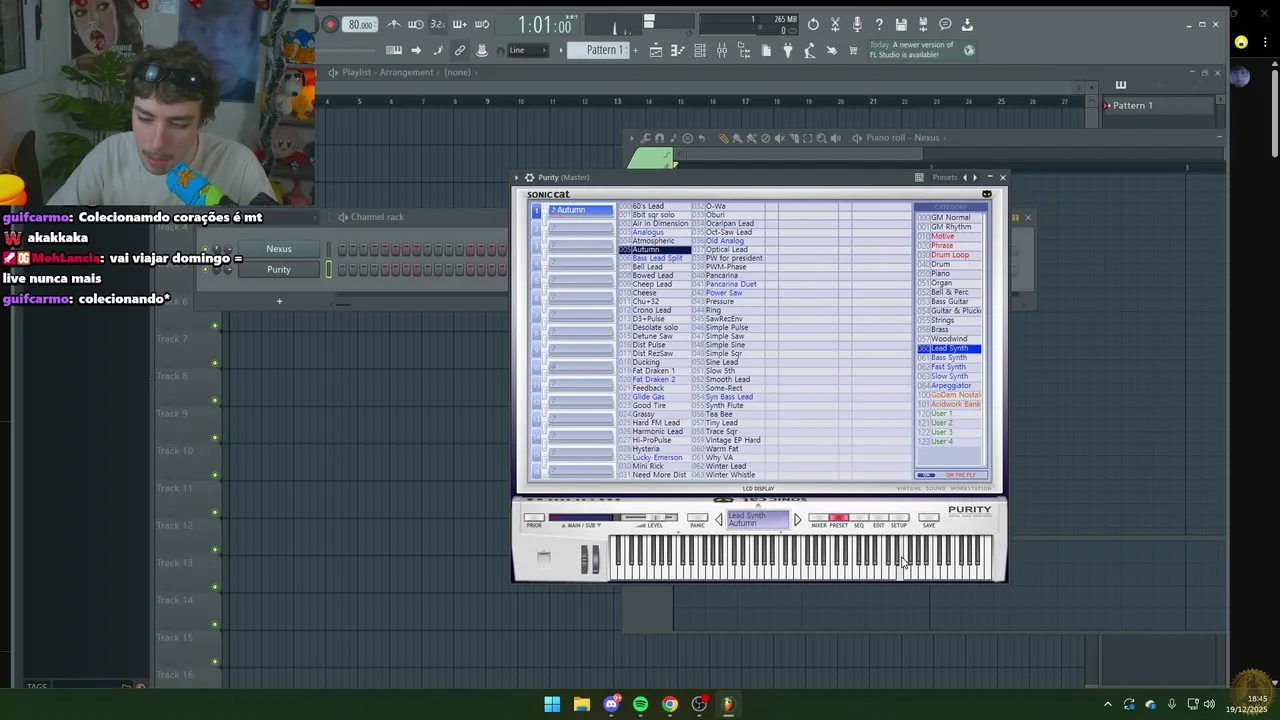Expand the Purity window options arrow
This screenshot has height=720, width=1280.
(517, 177)
